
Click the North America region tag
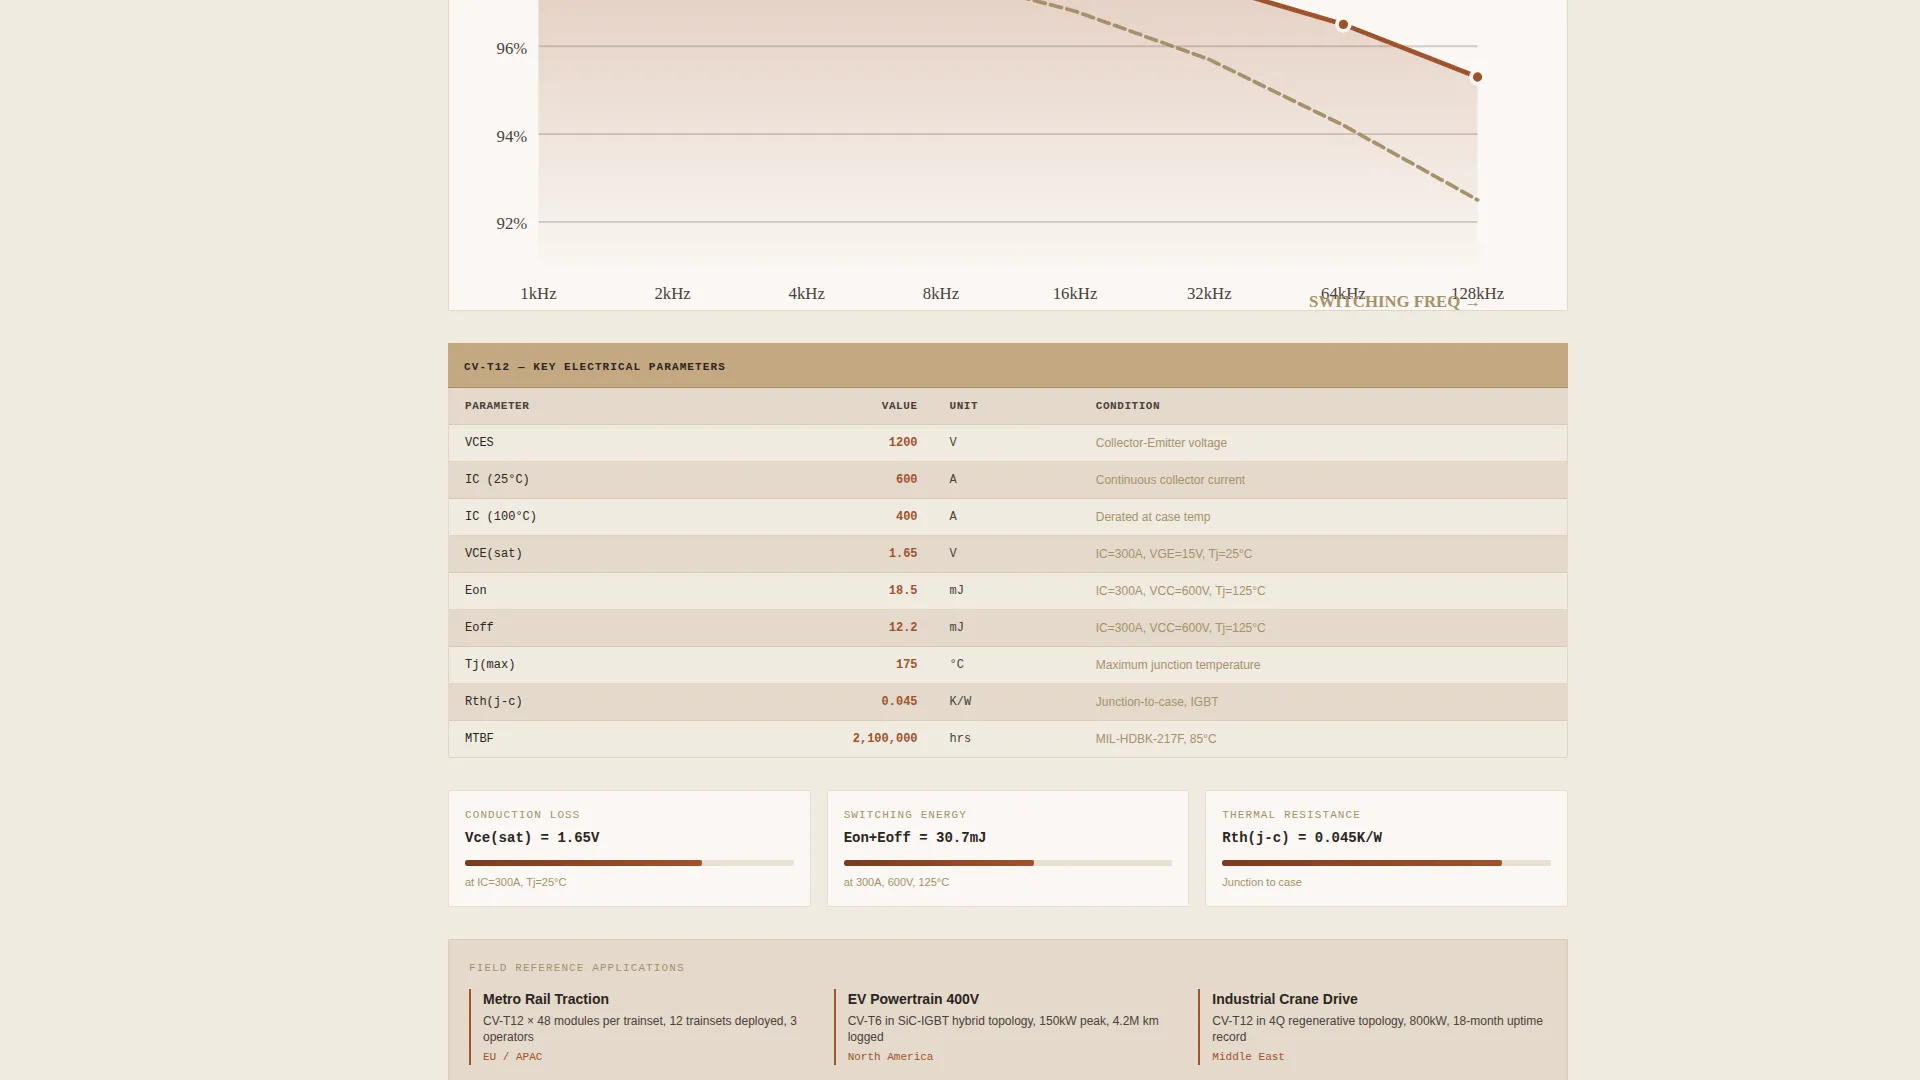889,1057
